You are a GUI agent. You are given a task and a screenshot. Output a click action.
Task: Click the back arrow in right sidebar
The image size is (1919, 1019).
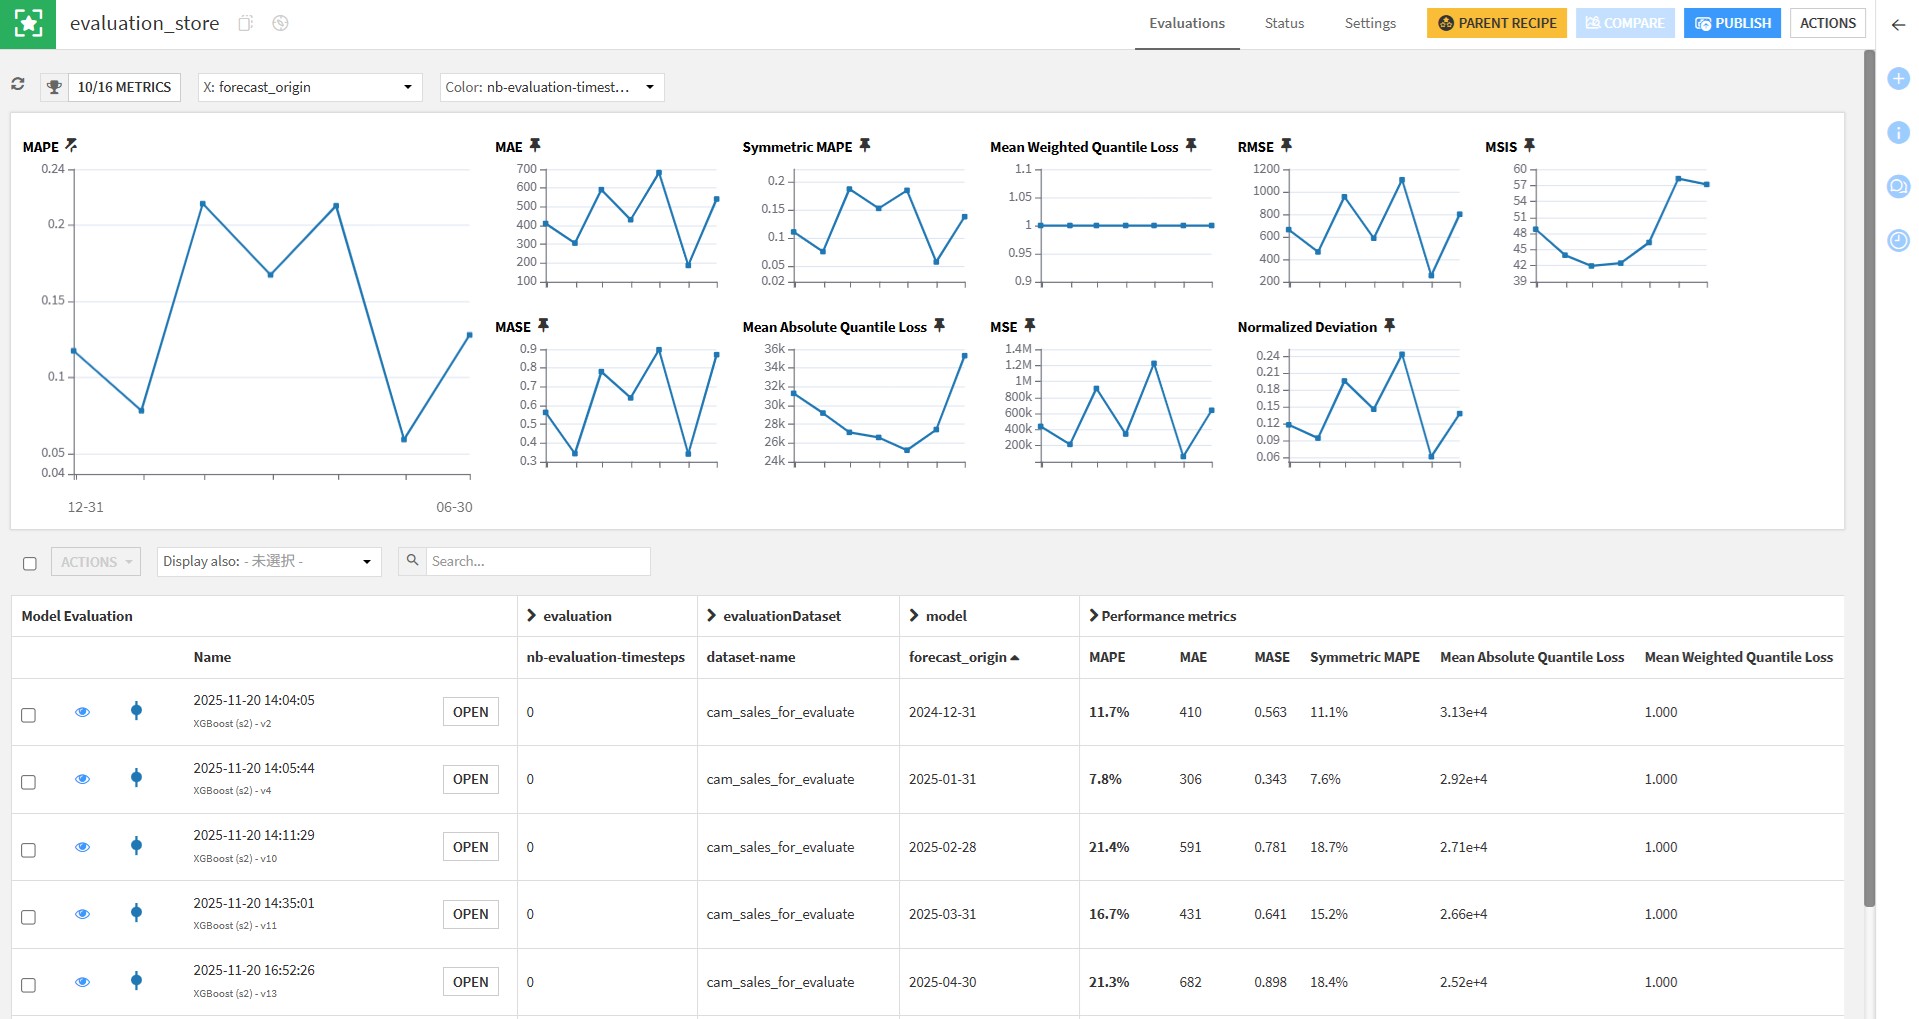point(1897,25)
